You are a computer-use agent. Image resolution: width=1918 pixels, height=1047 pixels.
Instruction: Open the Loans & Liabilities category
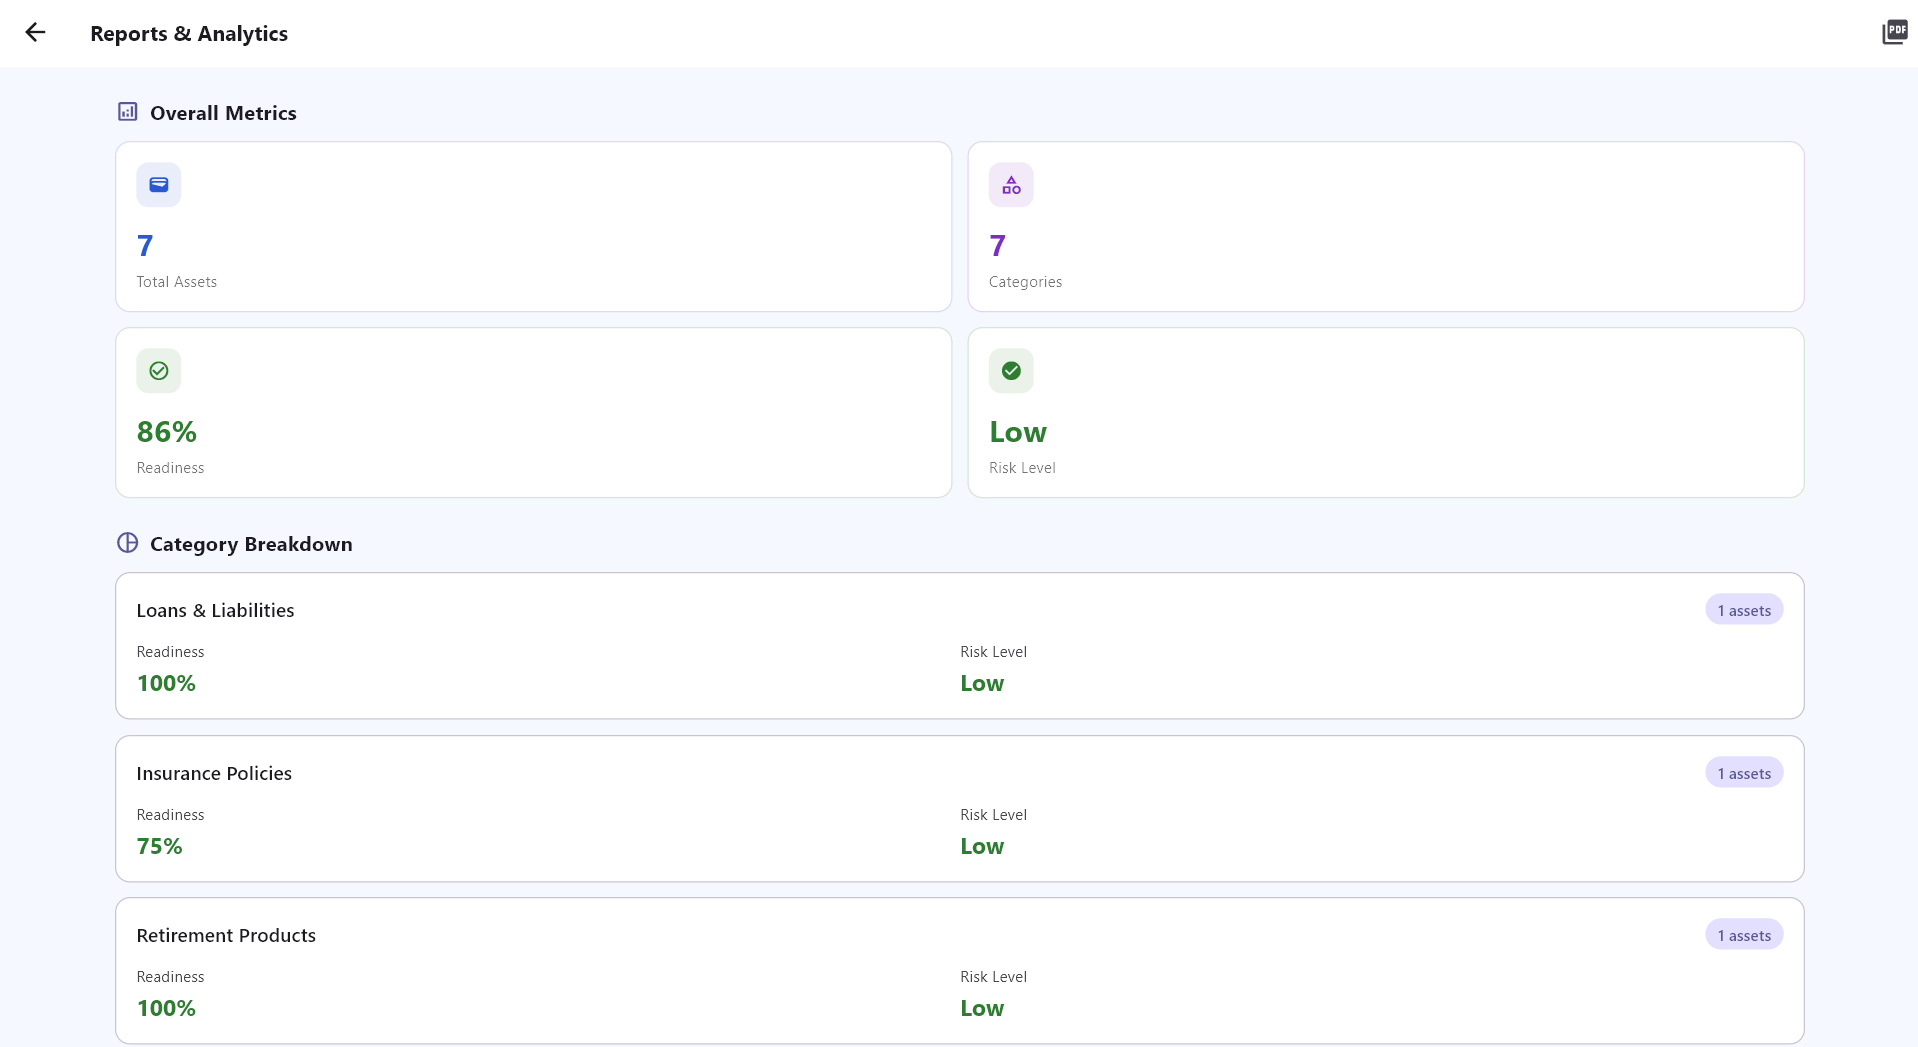959,646
